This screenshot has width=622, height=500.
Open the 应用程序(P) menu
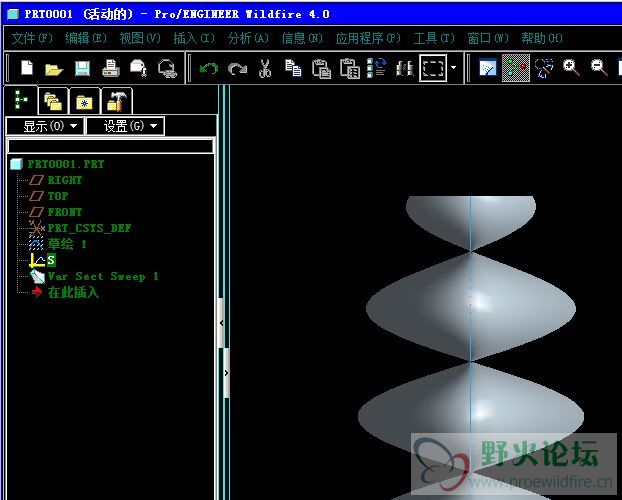coord(368,38)
